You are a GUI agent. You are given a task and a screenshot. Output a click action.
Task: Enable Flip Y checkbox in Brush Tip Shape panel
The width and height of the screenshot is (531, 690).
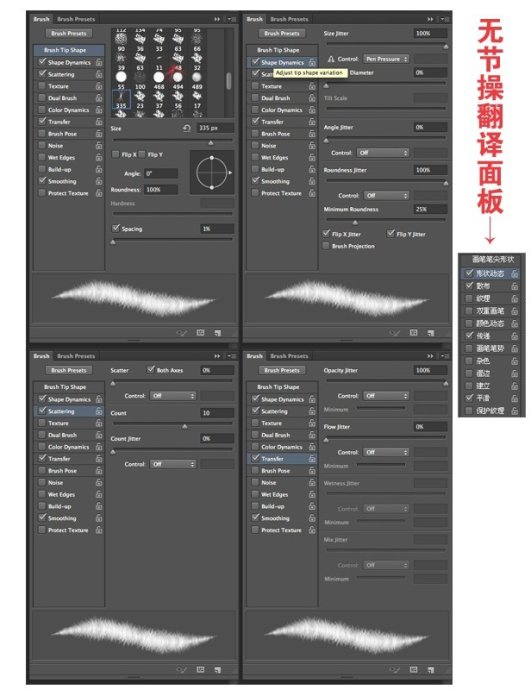[x=142, y=154]
